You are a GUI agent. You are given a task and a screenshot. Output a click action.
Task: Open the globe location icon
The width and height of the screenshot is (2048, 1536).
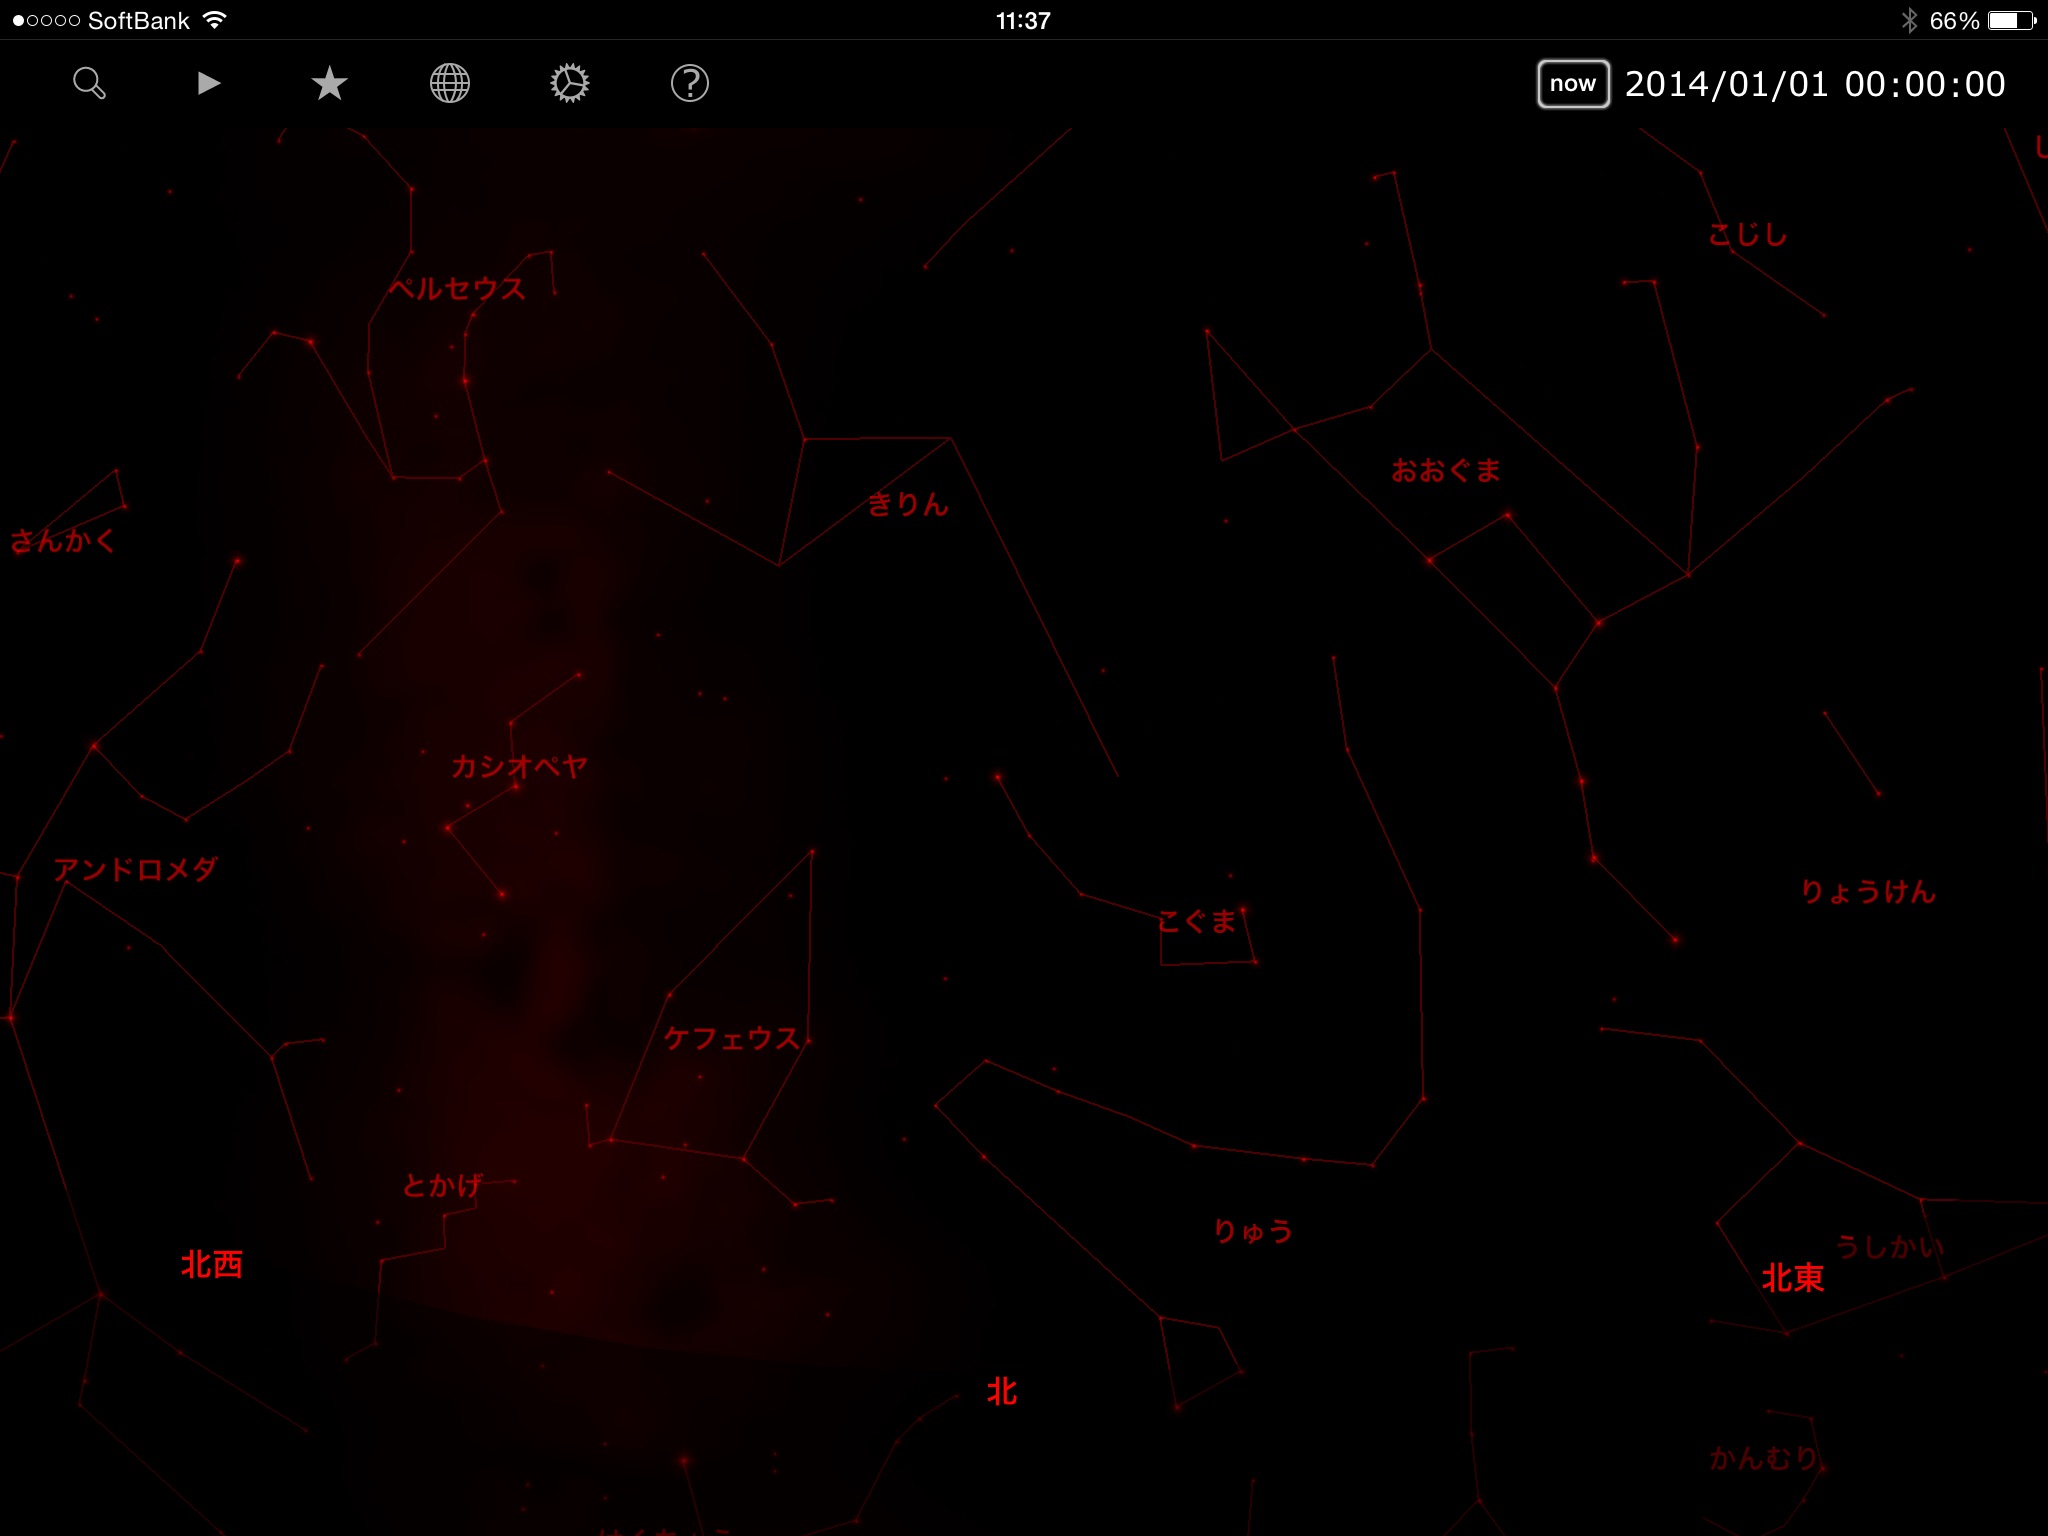point(449,83)
